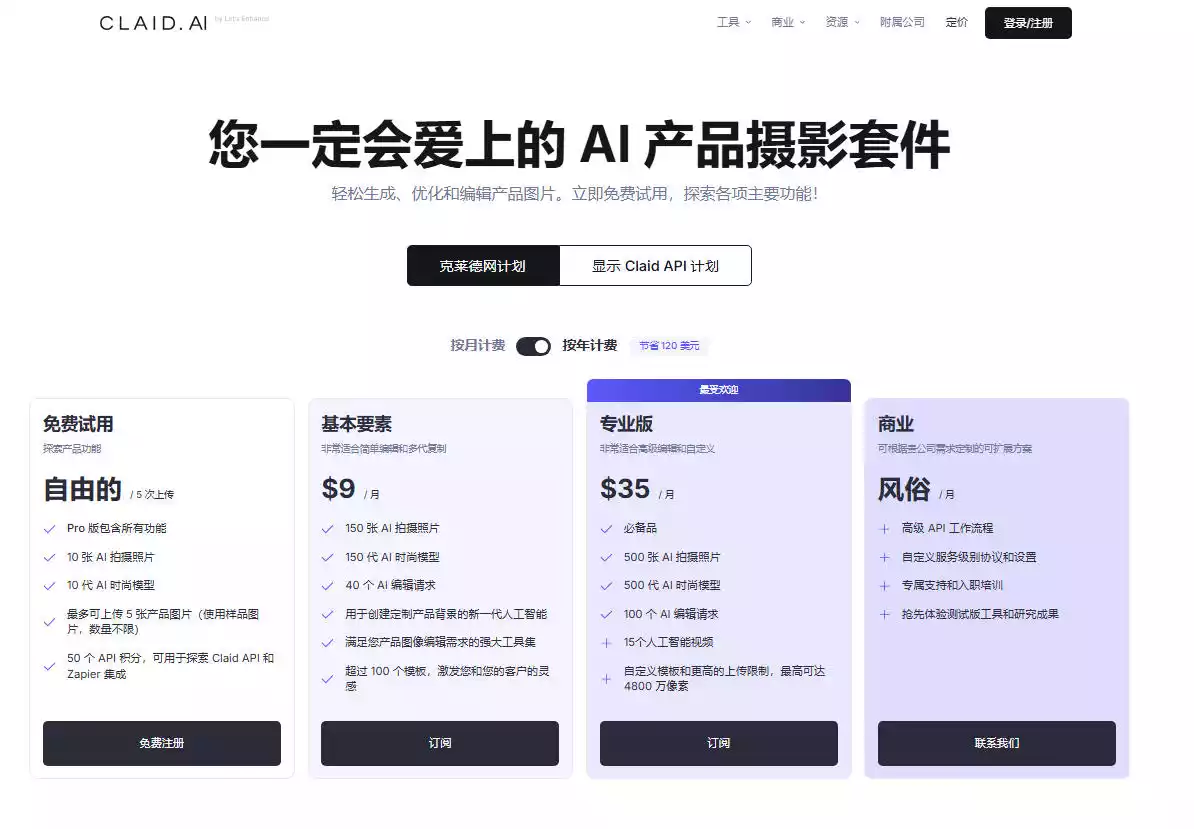
Task: Click checkmark beside 150 代 AI 时尚模型
Action: point(327,558)
